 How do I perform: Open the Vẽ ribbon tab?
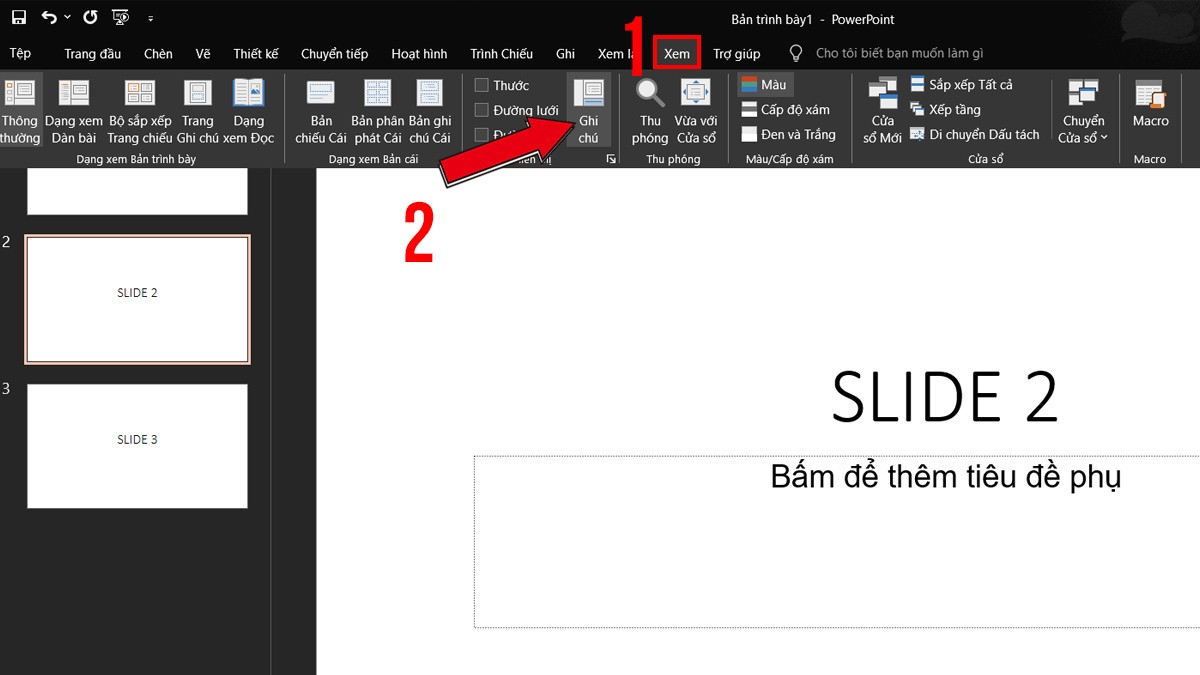[204, 54]
